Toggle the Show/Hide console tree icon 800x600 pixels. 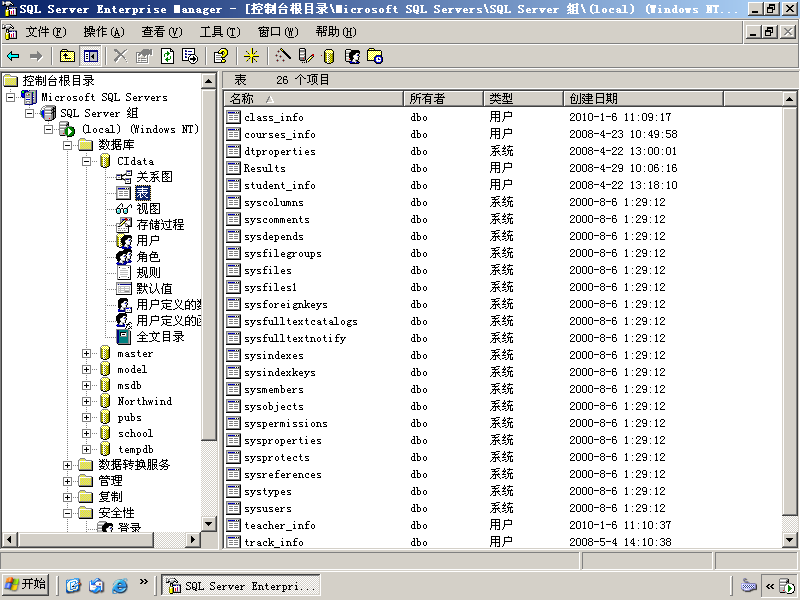pyautogui.click(x=91, y=56)
